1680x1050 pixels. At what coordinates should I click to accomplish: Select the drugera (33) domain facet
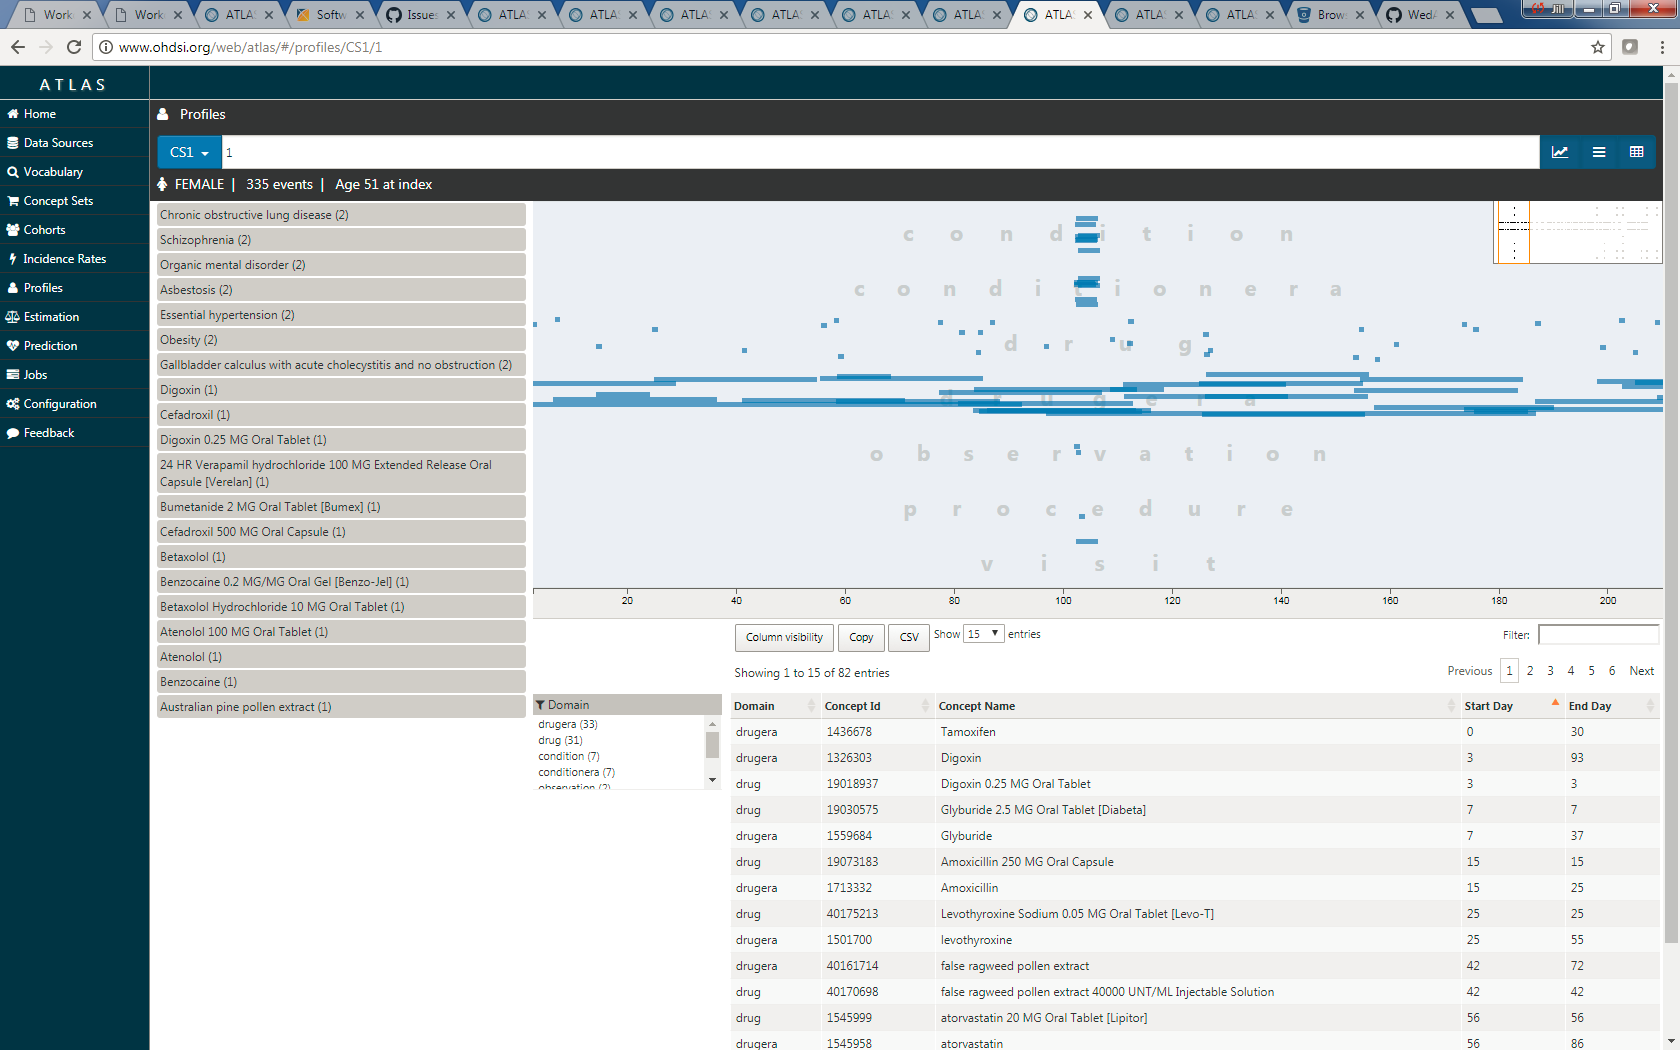coord(567,724)
